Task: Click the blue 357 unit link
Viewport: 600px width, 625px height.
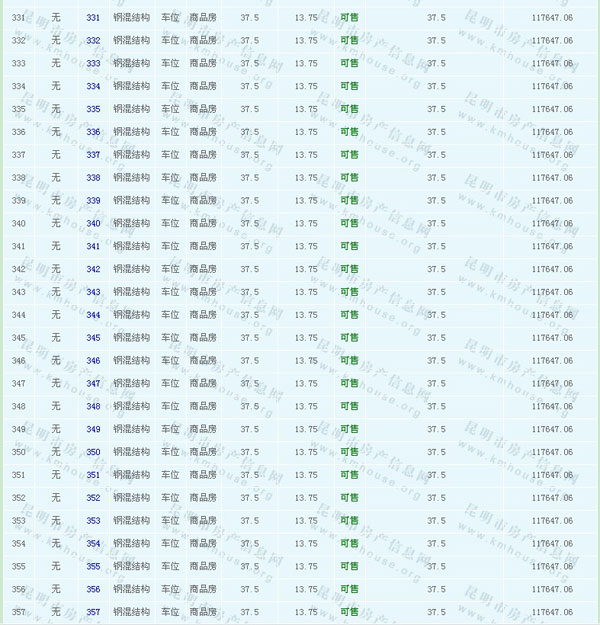Action: pyautogui.click(x=93, y=612)
